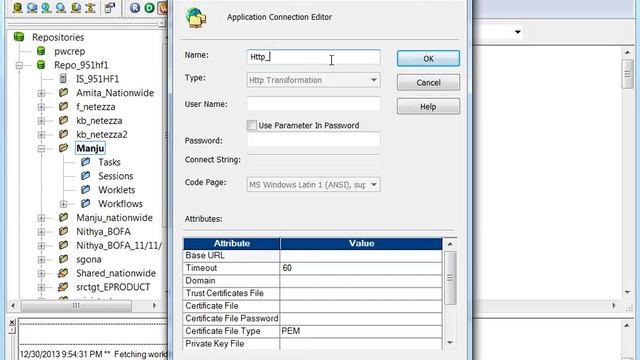Click IS_951HF1 integration service icon
Image resolution: width=640 pixels, height=360 pixels.
tap(63, 78)
